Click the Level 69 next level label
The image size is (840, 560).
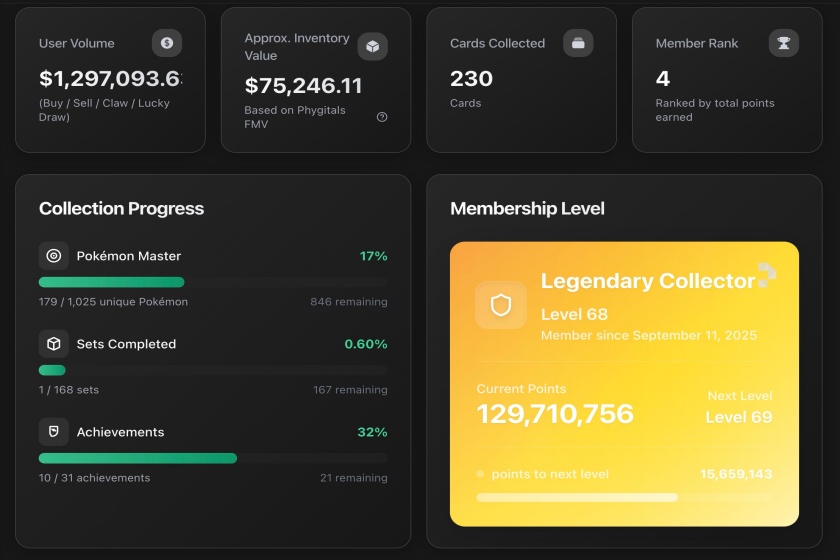point(738,417)
